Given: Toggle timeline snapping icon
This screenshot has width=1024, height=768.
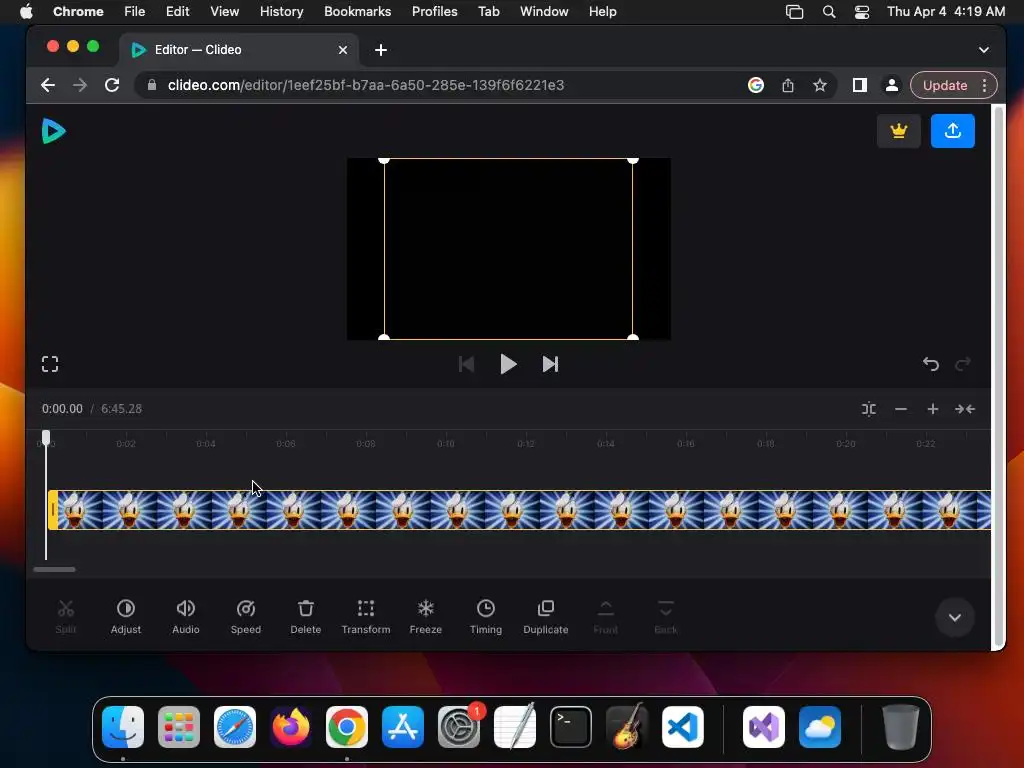Looking at the screenshot, I should pos(869,409).
